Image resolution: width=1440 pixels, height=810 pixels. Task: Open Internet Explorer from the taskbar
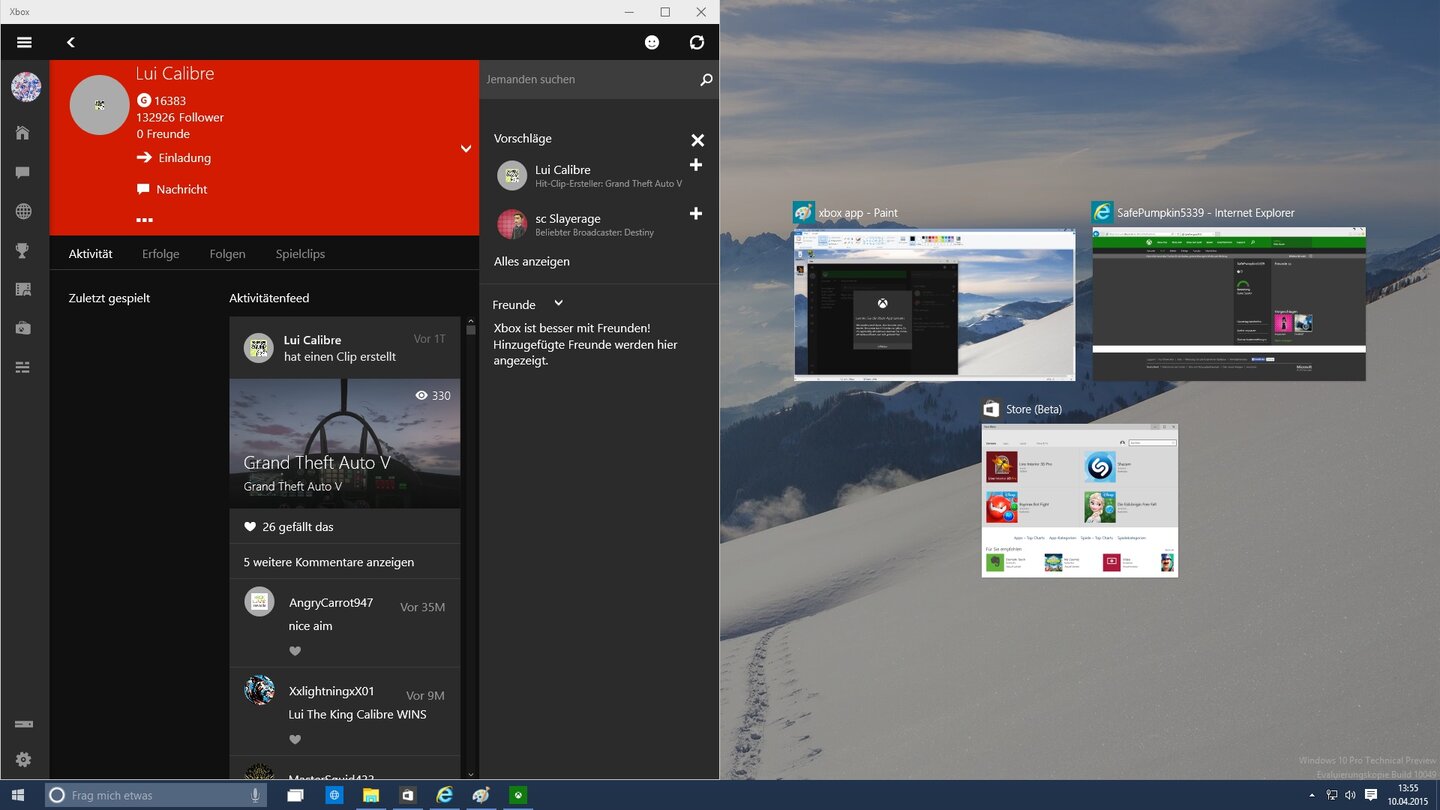coord(445,795)
